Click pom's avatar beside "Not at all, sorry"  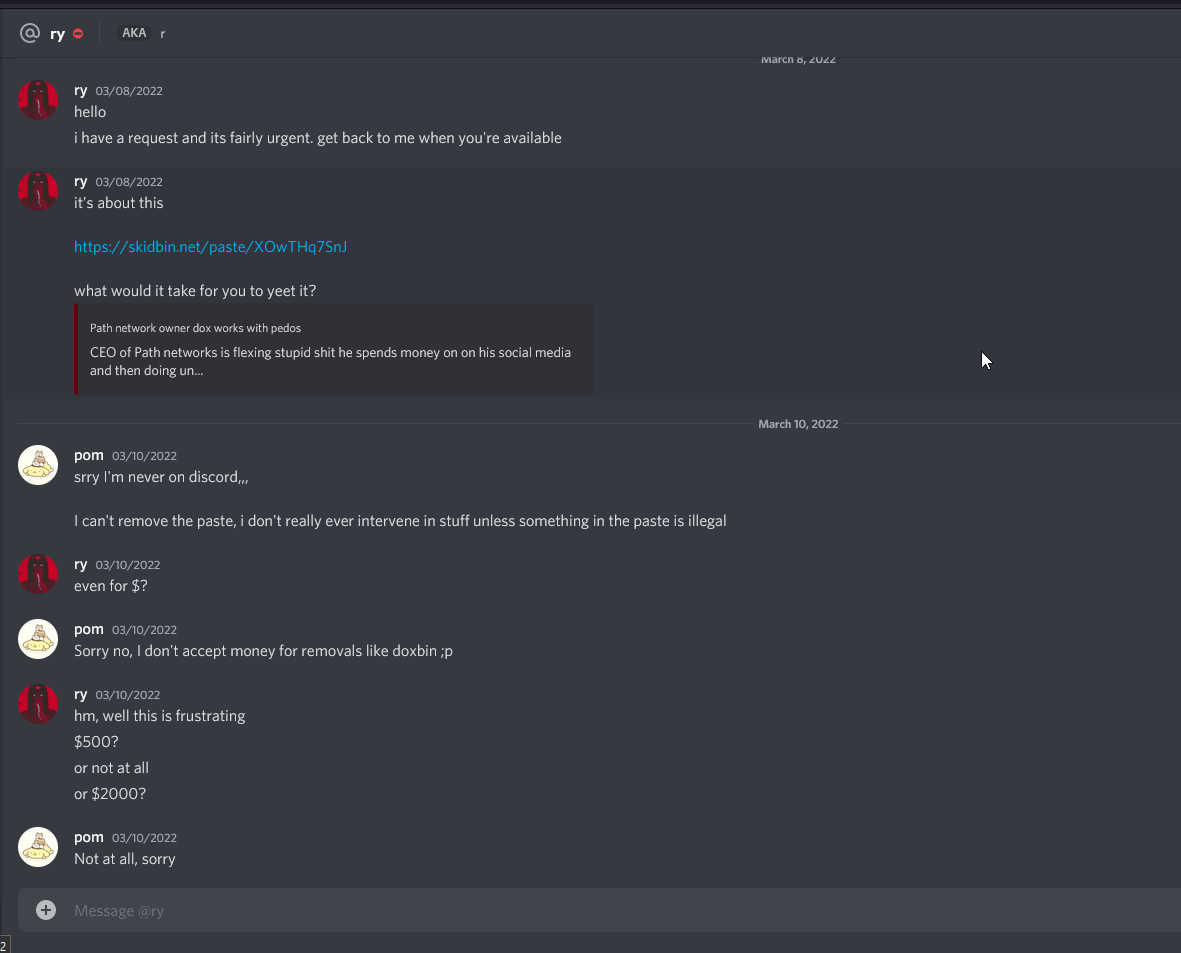(x=38, y=847)
